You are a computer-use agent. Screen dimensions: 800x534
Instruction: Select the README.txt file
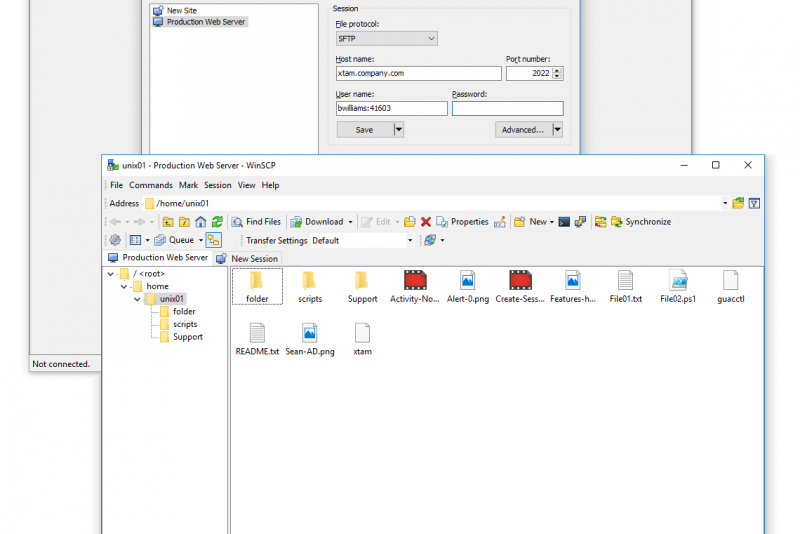point(257,338)
